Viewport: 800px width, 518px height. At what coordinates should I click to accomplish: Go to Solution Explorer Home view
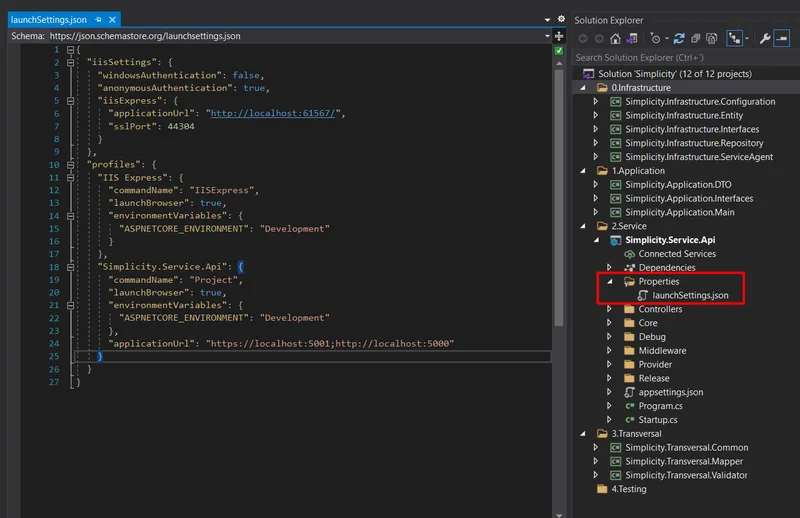615,39
